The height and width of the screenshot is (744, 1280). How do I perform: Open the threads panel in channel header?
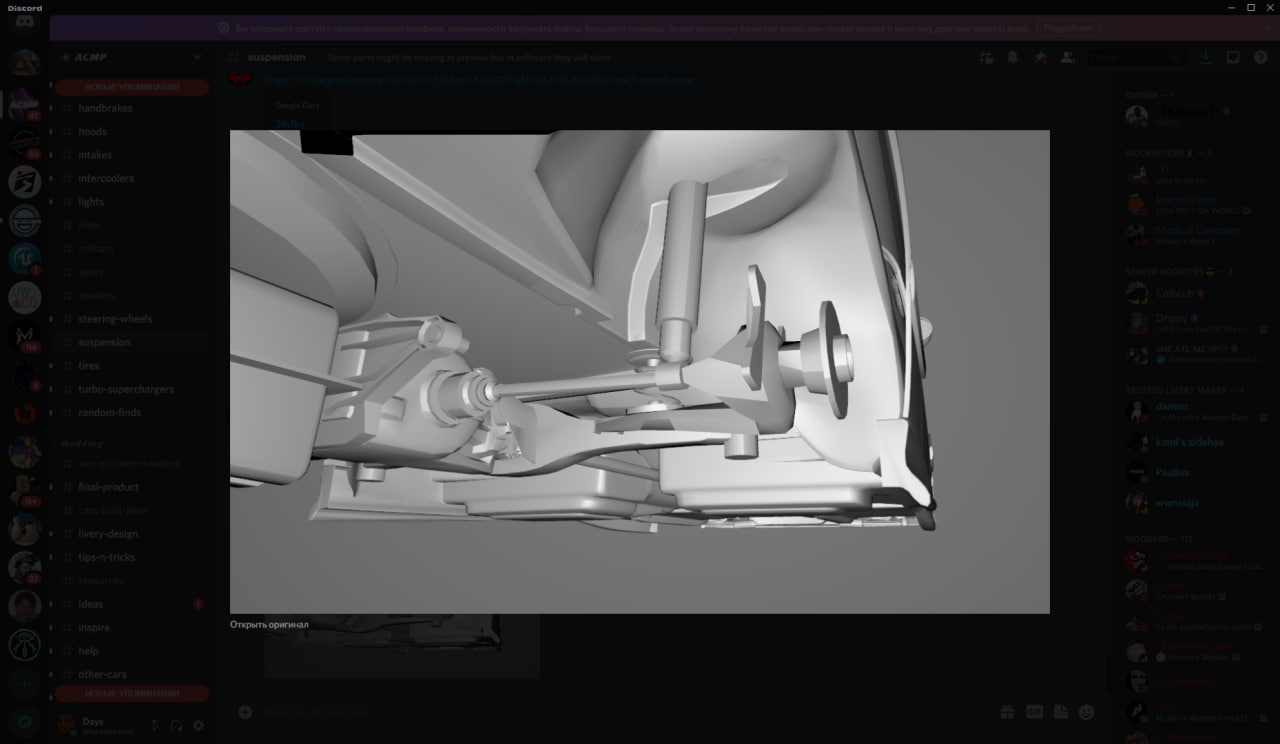(x=986, y=58)
